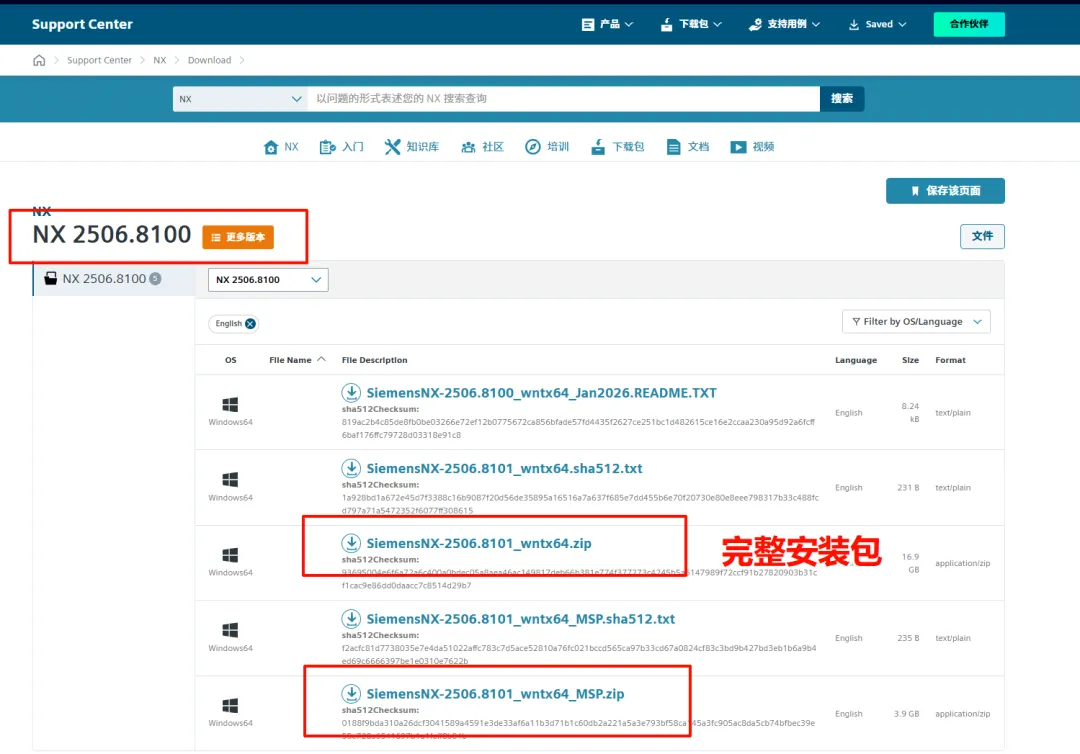Open the 下载包 header dropdown menu

(691, 24)
